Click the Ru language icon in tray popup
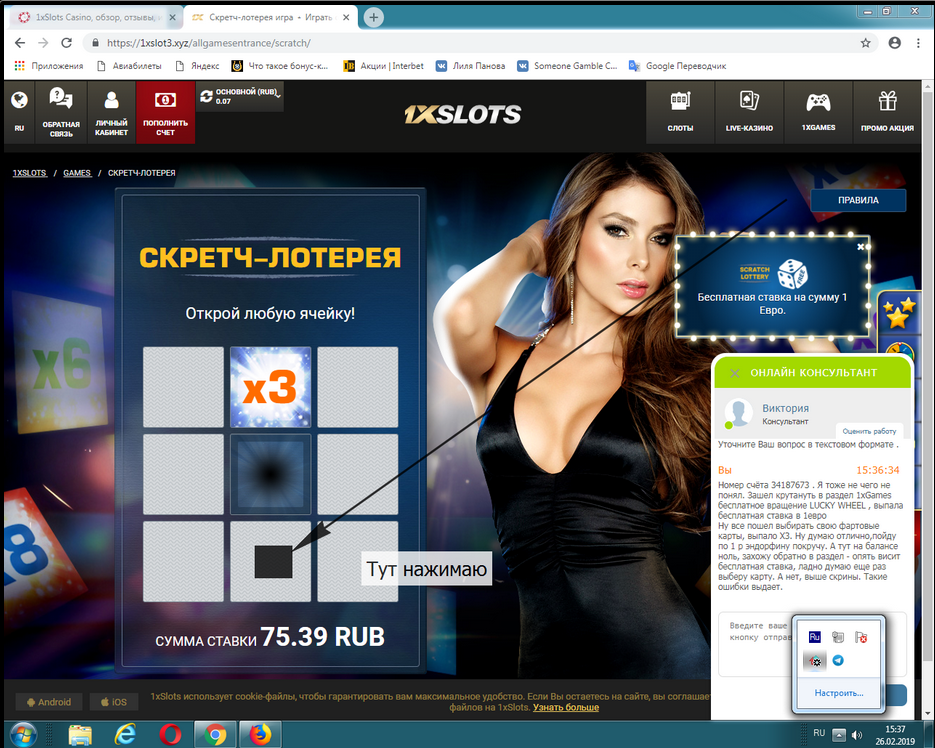 click(815, 637)
